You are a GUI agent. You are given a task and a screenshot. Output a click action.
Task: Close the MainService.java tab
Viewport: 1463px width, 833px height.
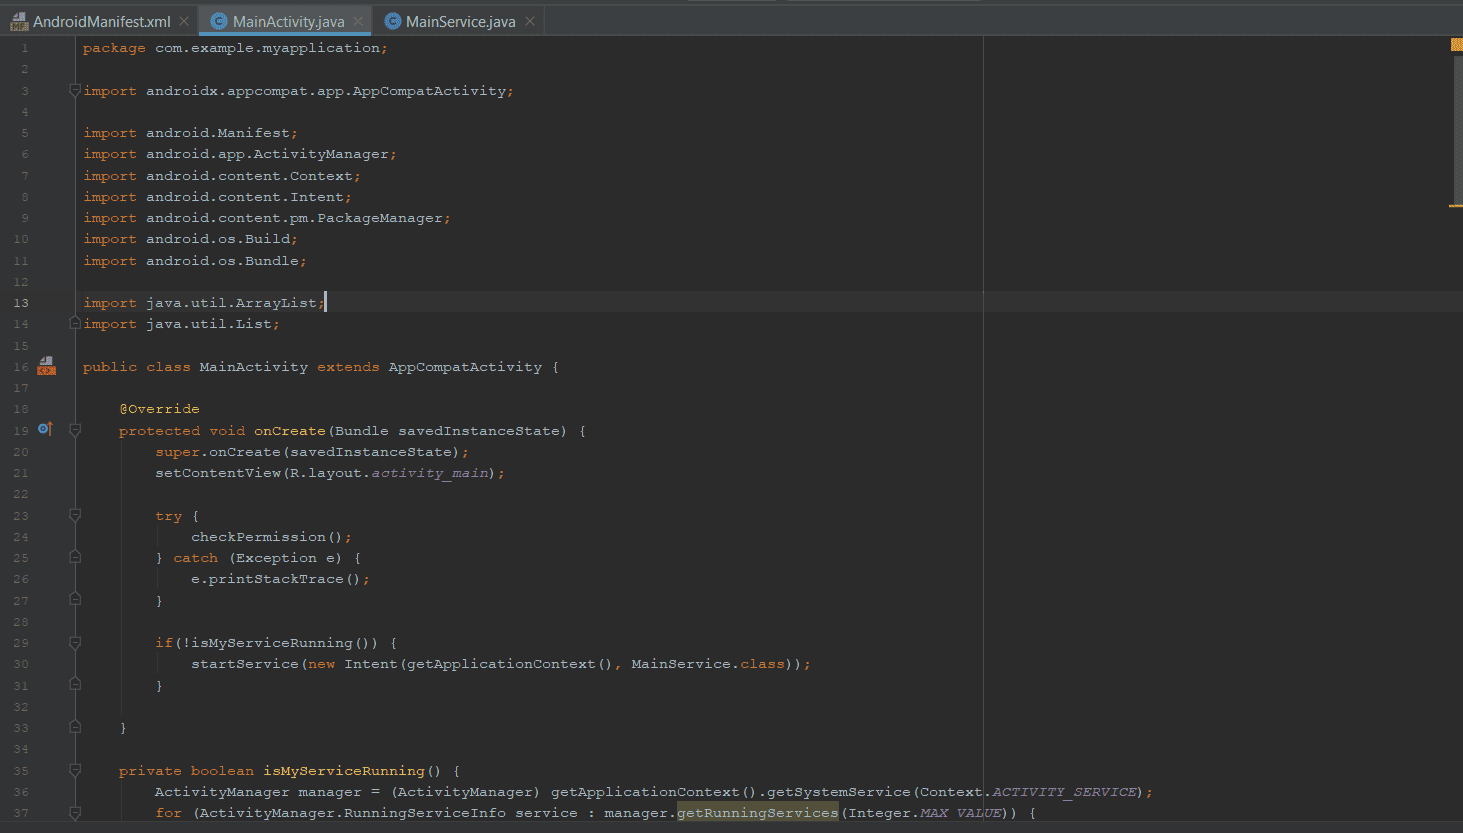pos(530,21)
